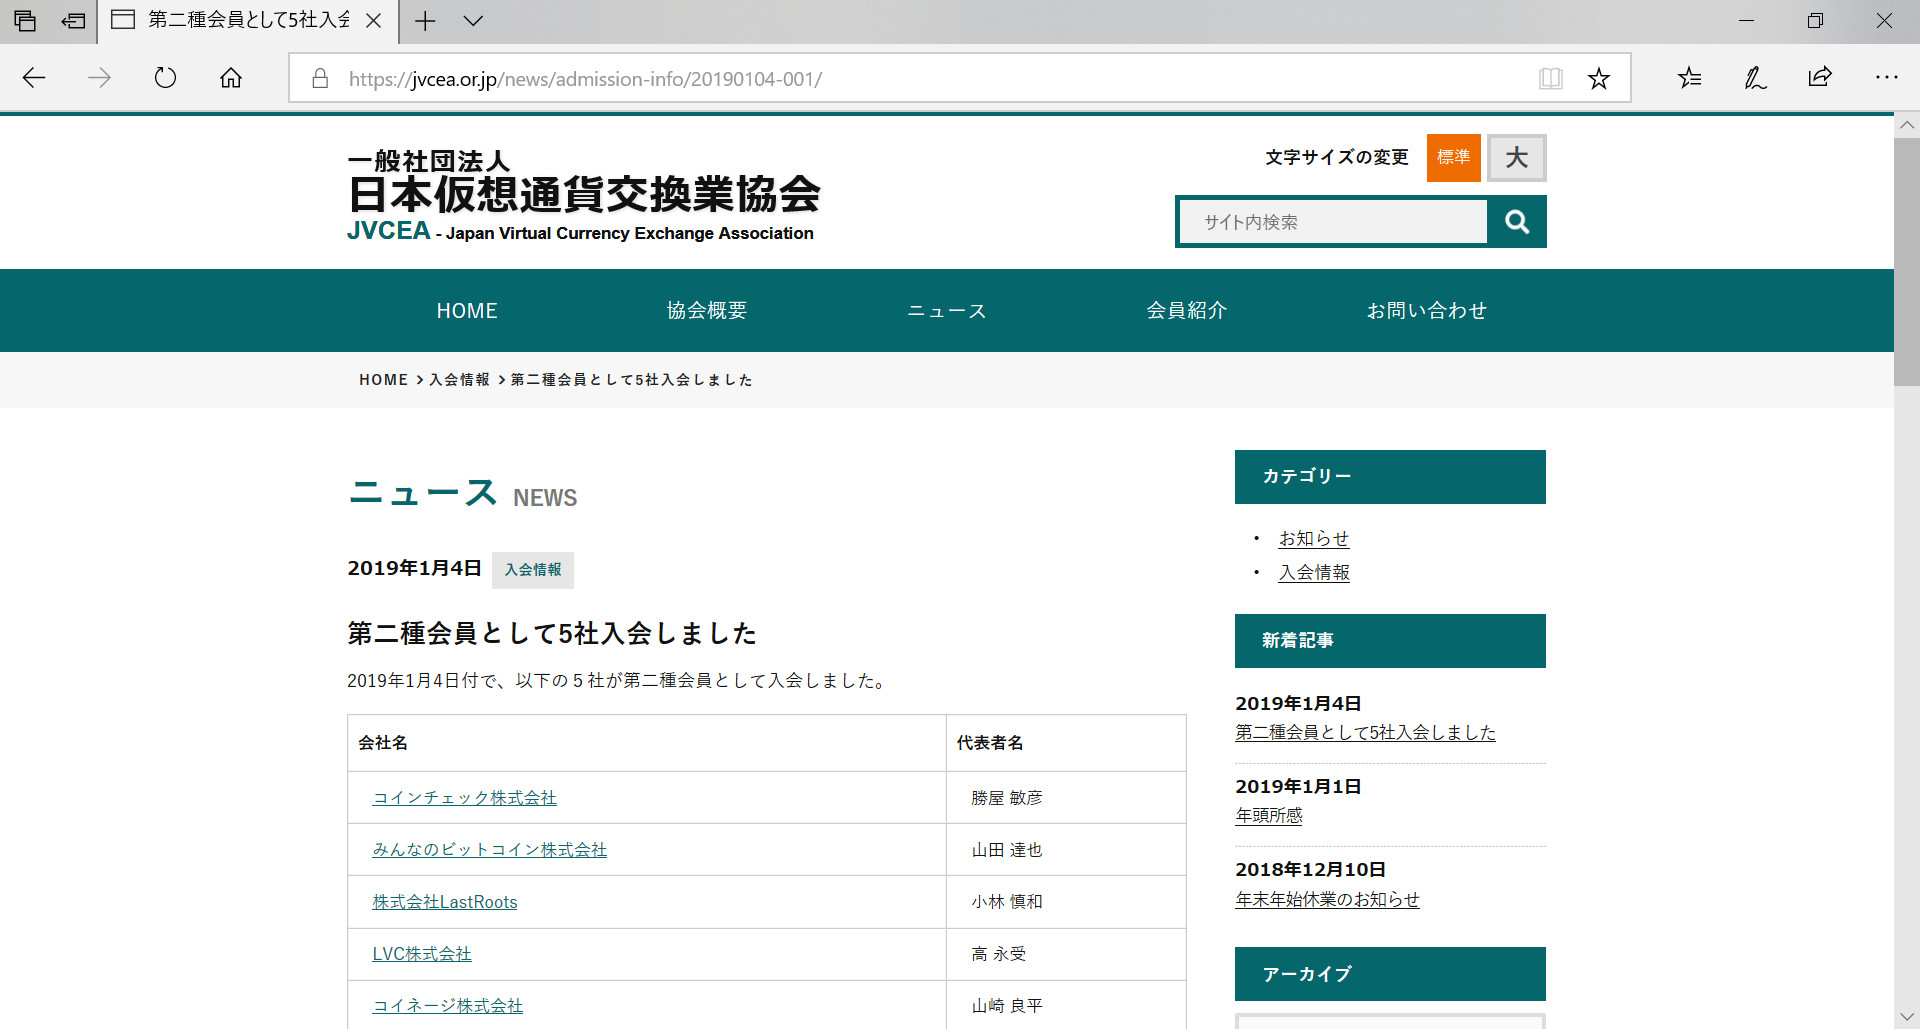Go back to the previous page
Image resolution: width=1920 pixels, height=1029 pixels.
click(x=34, y=78)
